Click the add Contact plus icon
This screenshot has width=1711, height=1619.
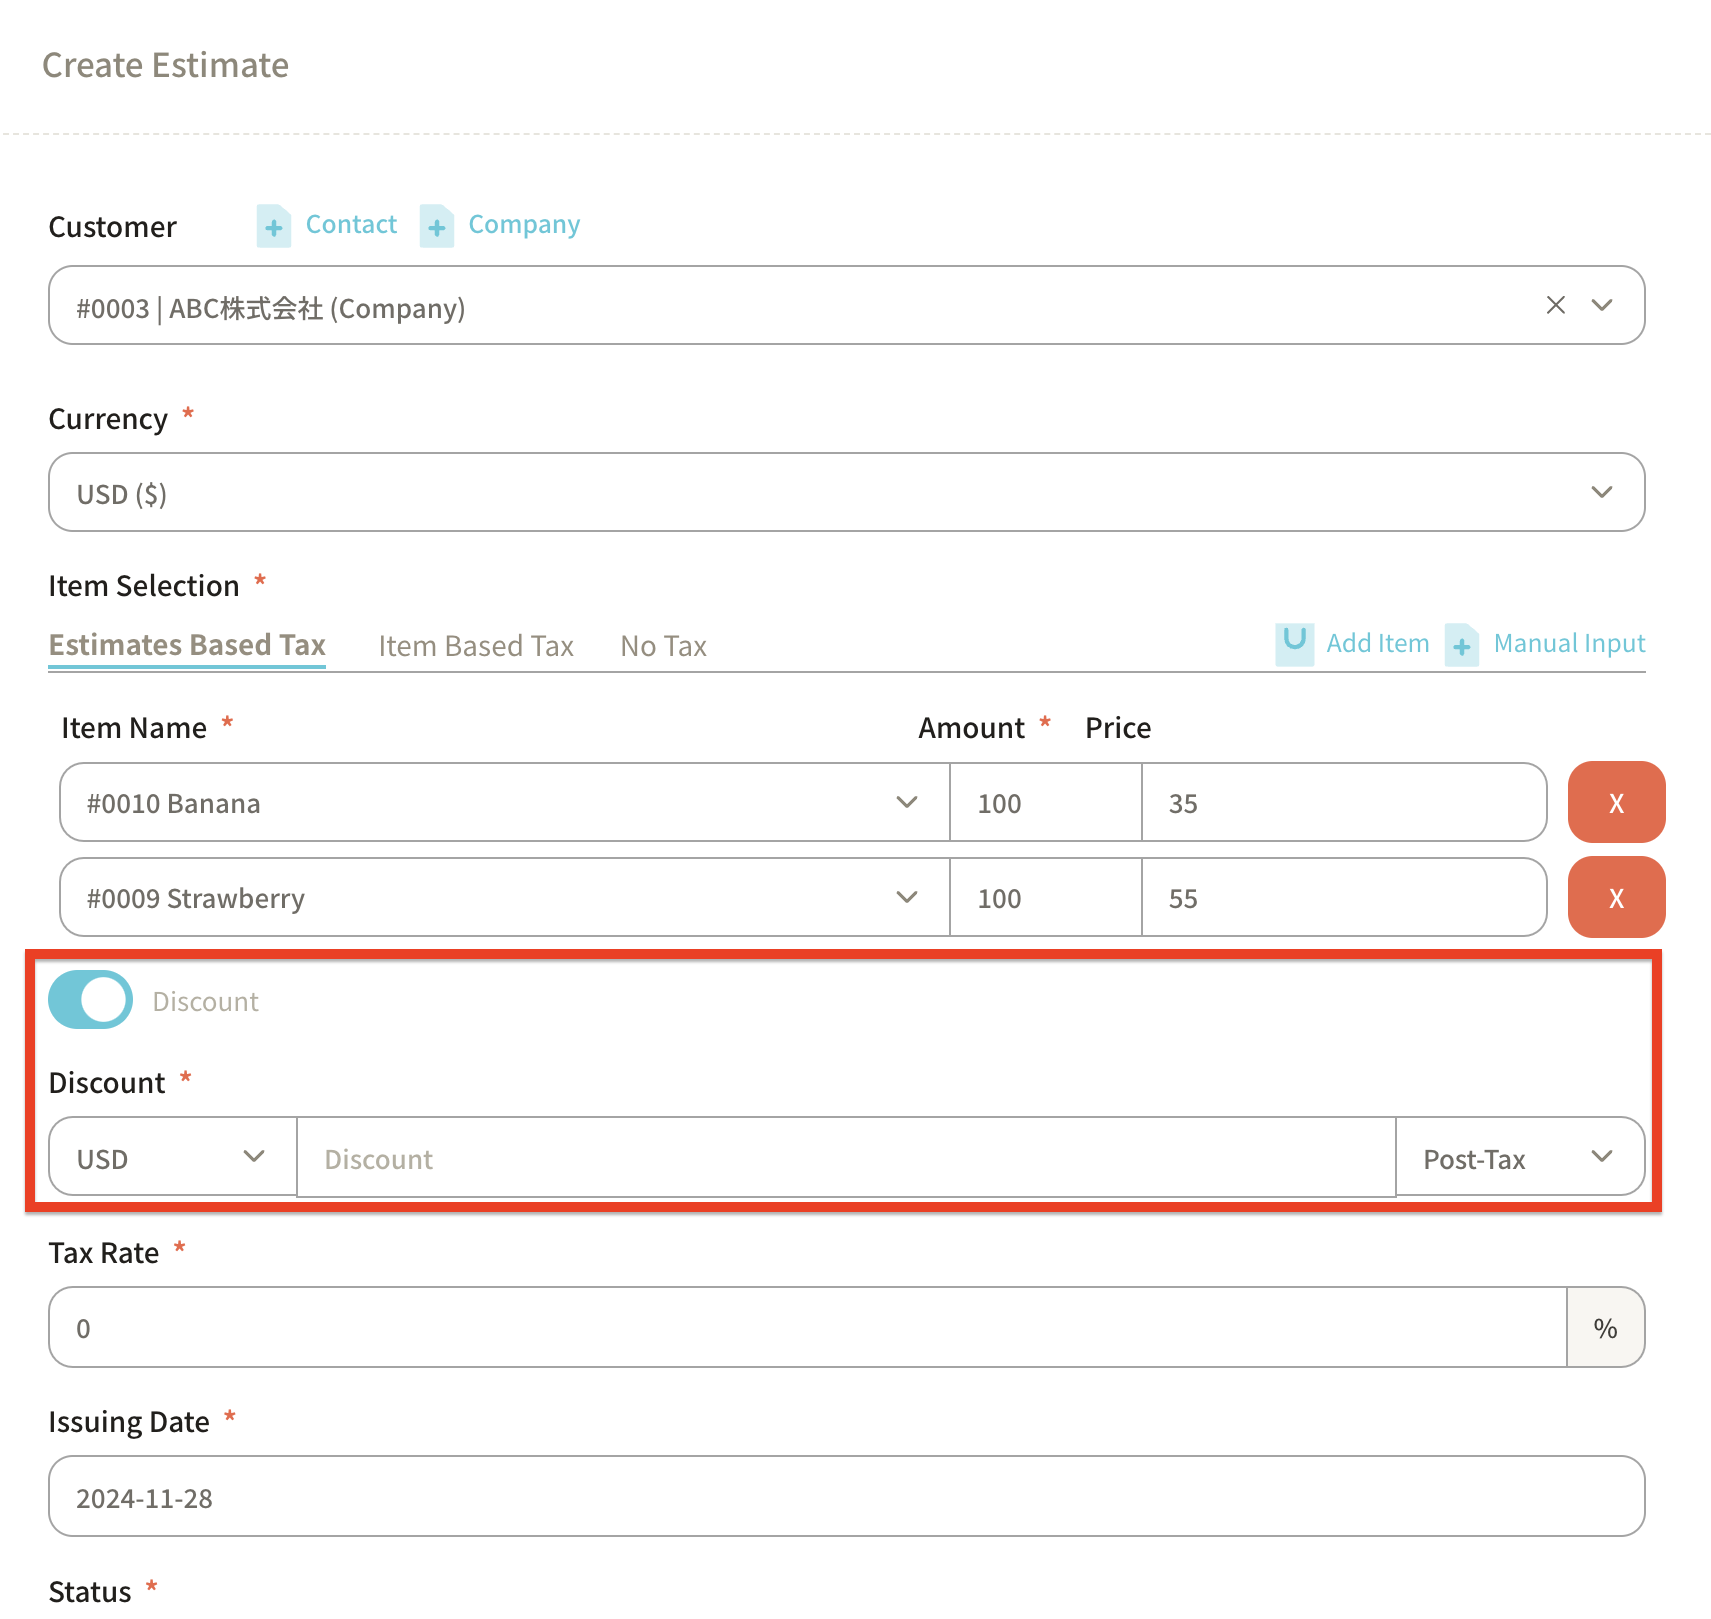tap(273, 226)
